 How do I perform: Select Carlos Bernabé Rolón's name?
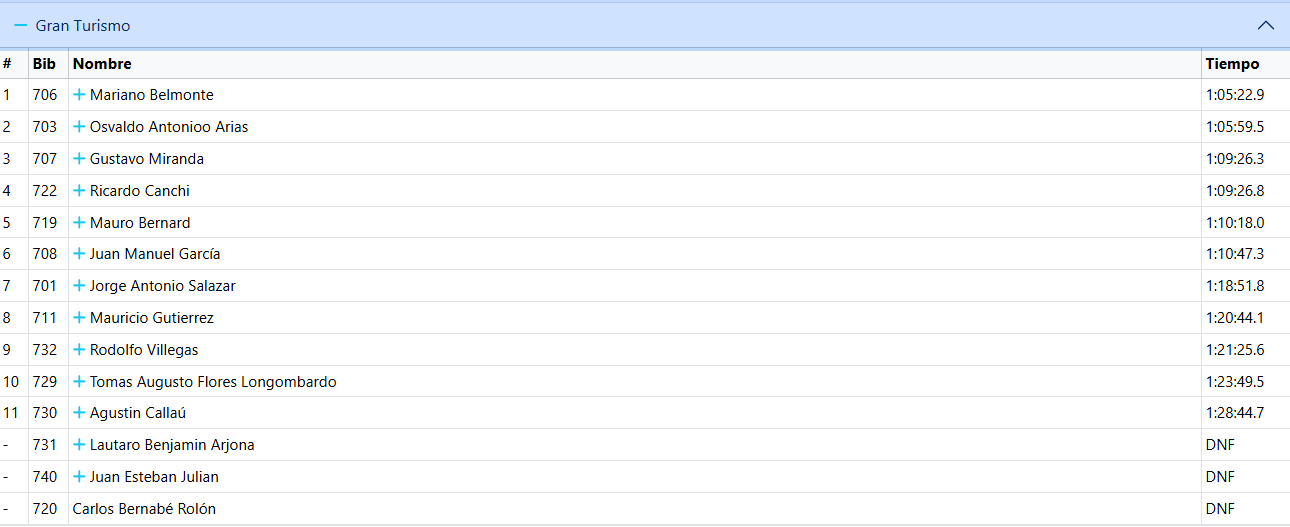pos(144,509)
